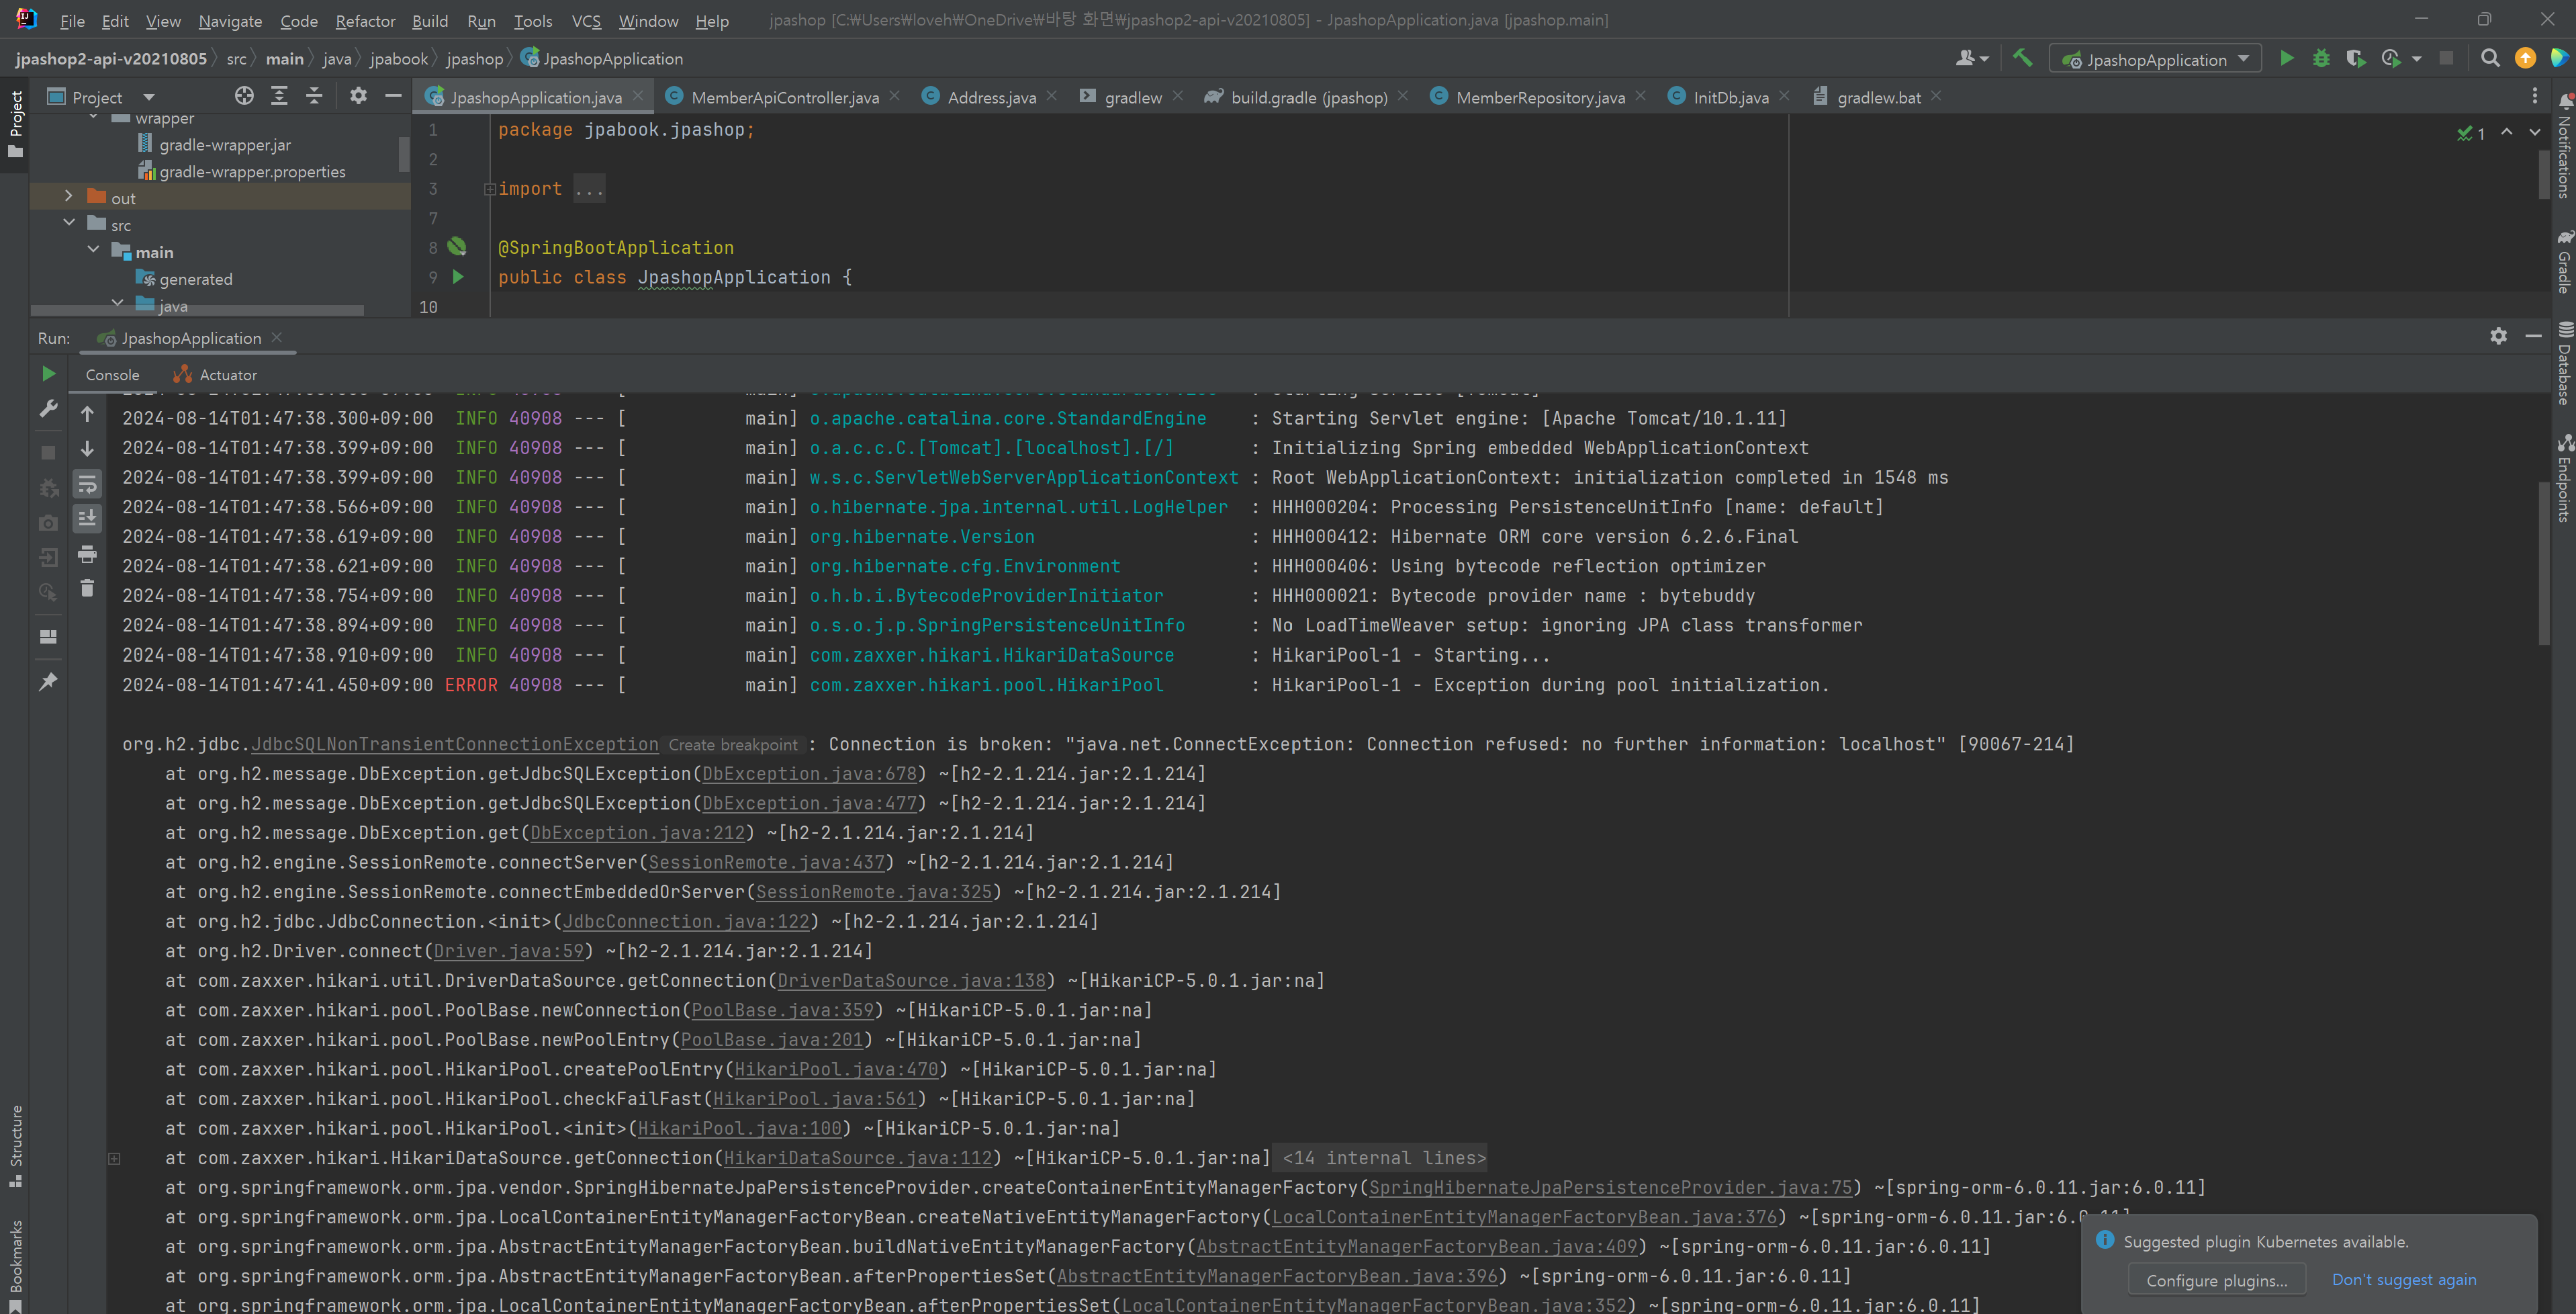Toggle the Endpoints tool window
This screenshot has height=1314, width=2576.
pos(2564,479)
